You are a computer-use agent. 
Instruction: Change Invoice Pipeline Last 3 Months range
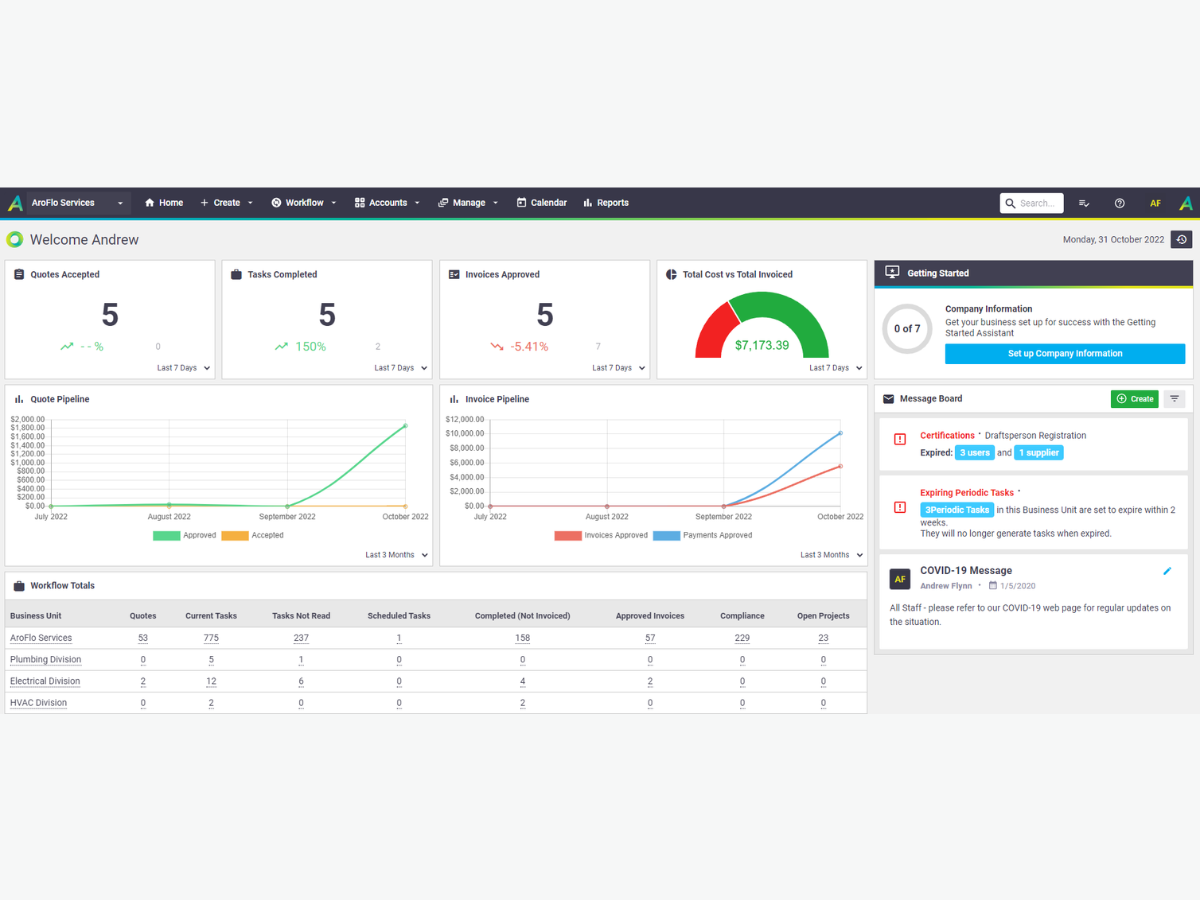[x=832, y=555]
